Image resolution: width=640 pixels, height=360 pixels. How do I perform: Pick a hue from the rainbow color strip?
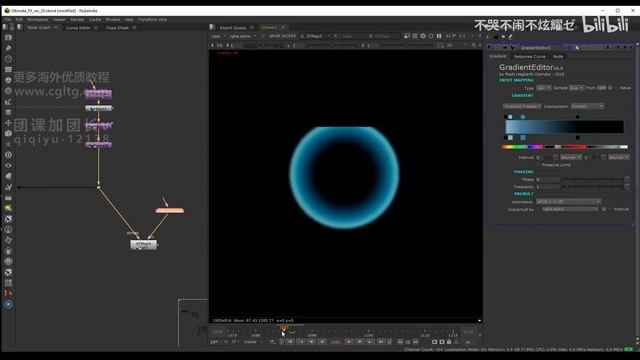pos(522,147)
